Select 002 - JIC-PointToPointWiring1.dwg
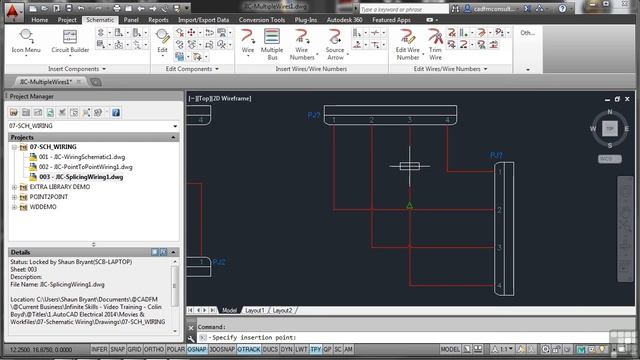Image resolution: width=640 pixels, height=360 pixels. (x=85, y=167)
